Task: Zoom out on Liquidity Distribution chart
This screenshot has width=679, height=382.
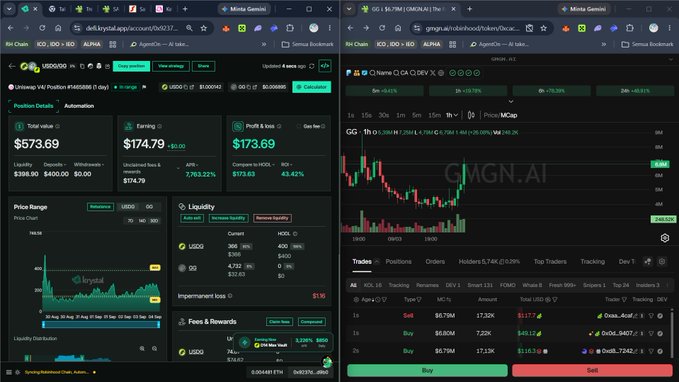Action: [x=155, y=348]
